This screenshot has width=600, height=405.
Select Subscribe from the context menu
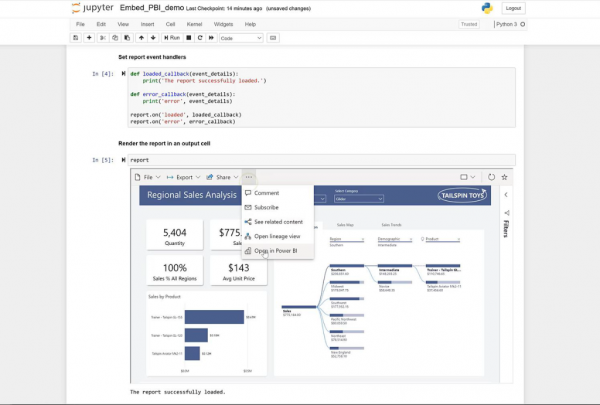click(278, 207)
